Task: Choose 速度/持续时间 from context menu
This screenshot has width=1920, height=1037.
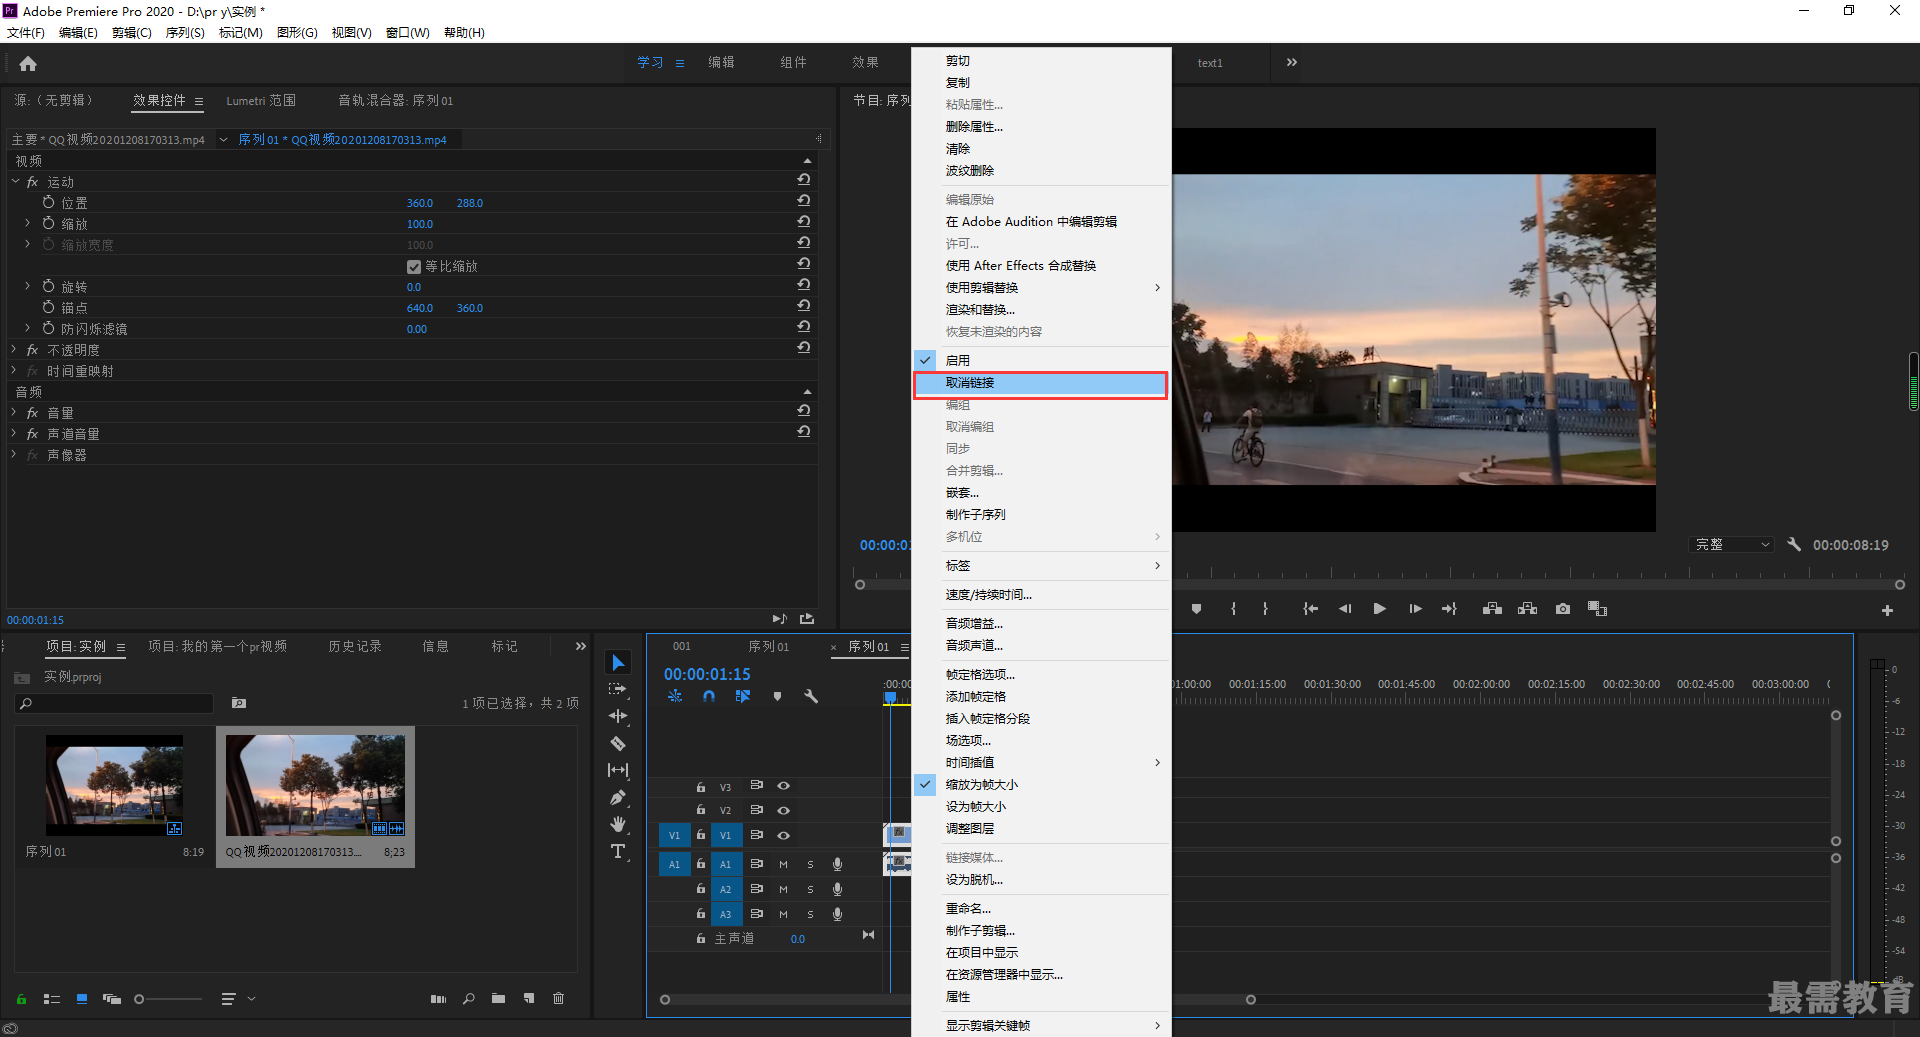Action: (1041, 595)
